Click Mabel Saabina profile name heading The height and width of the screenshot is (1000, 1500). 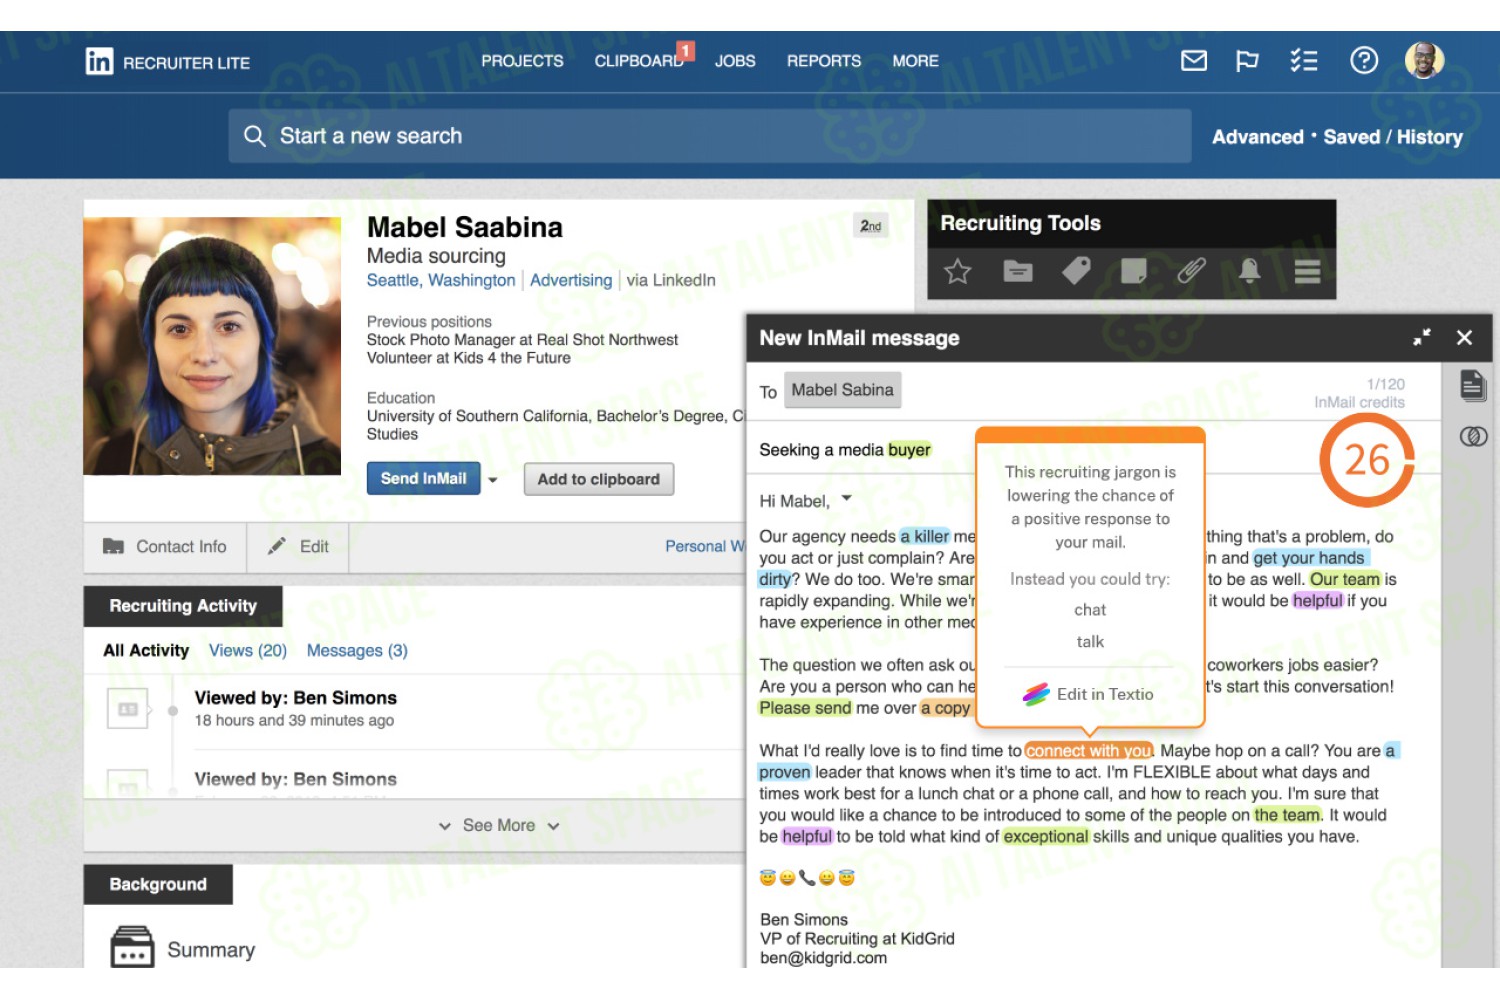[x=465, y=228]
